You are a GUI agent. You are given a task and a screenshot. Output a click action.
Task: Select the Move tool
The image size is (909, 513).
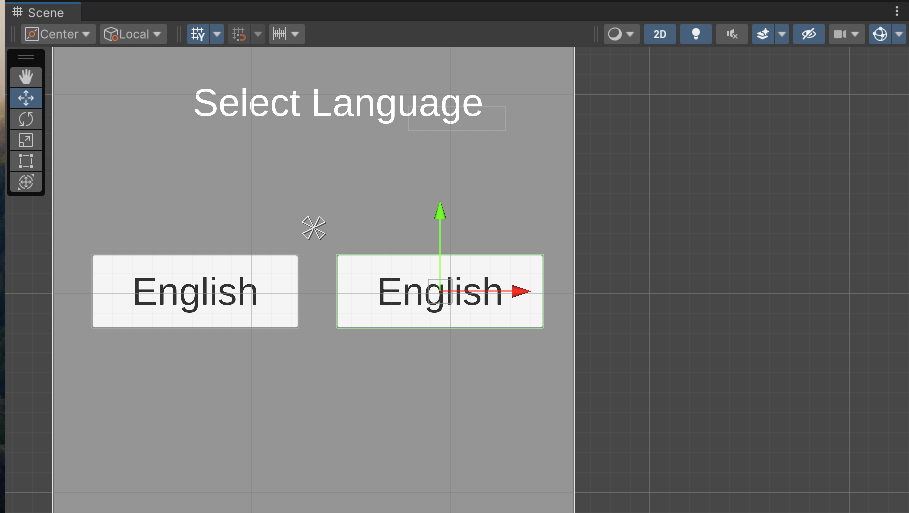[x=26, y=98]
